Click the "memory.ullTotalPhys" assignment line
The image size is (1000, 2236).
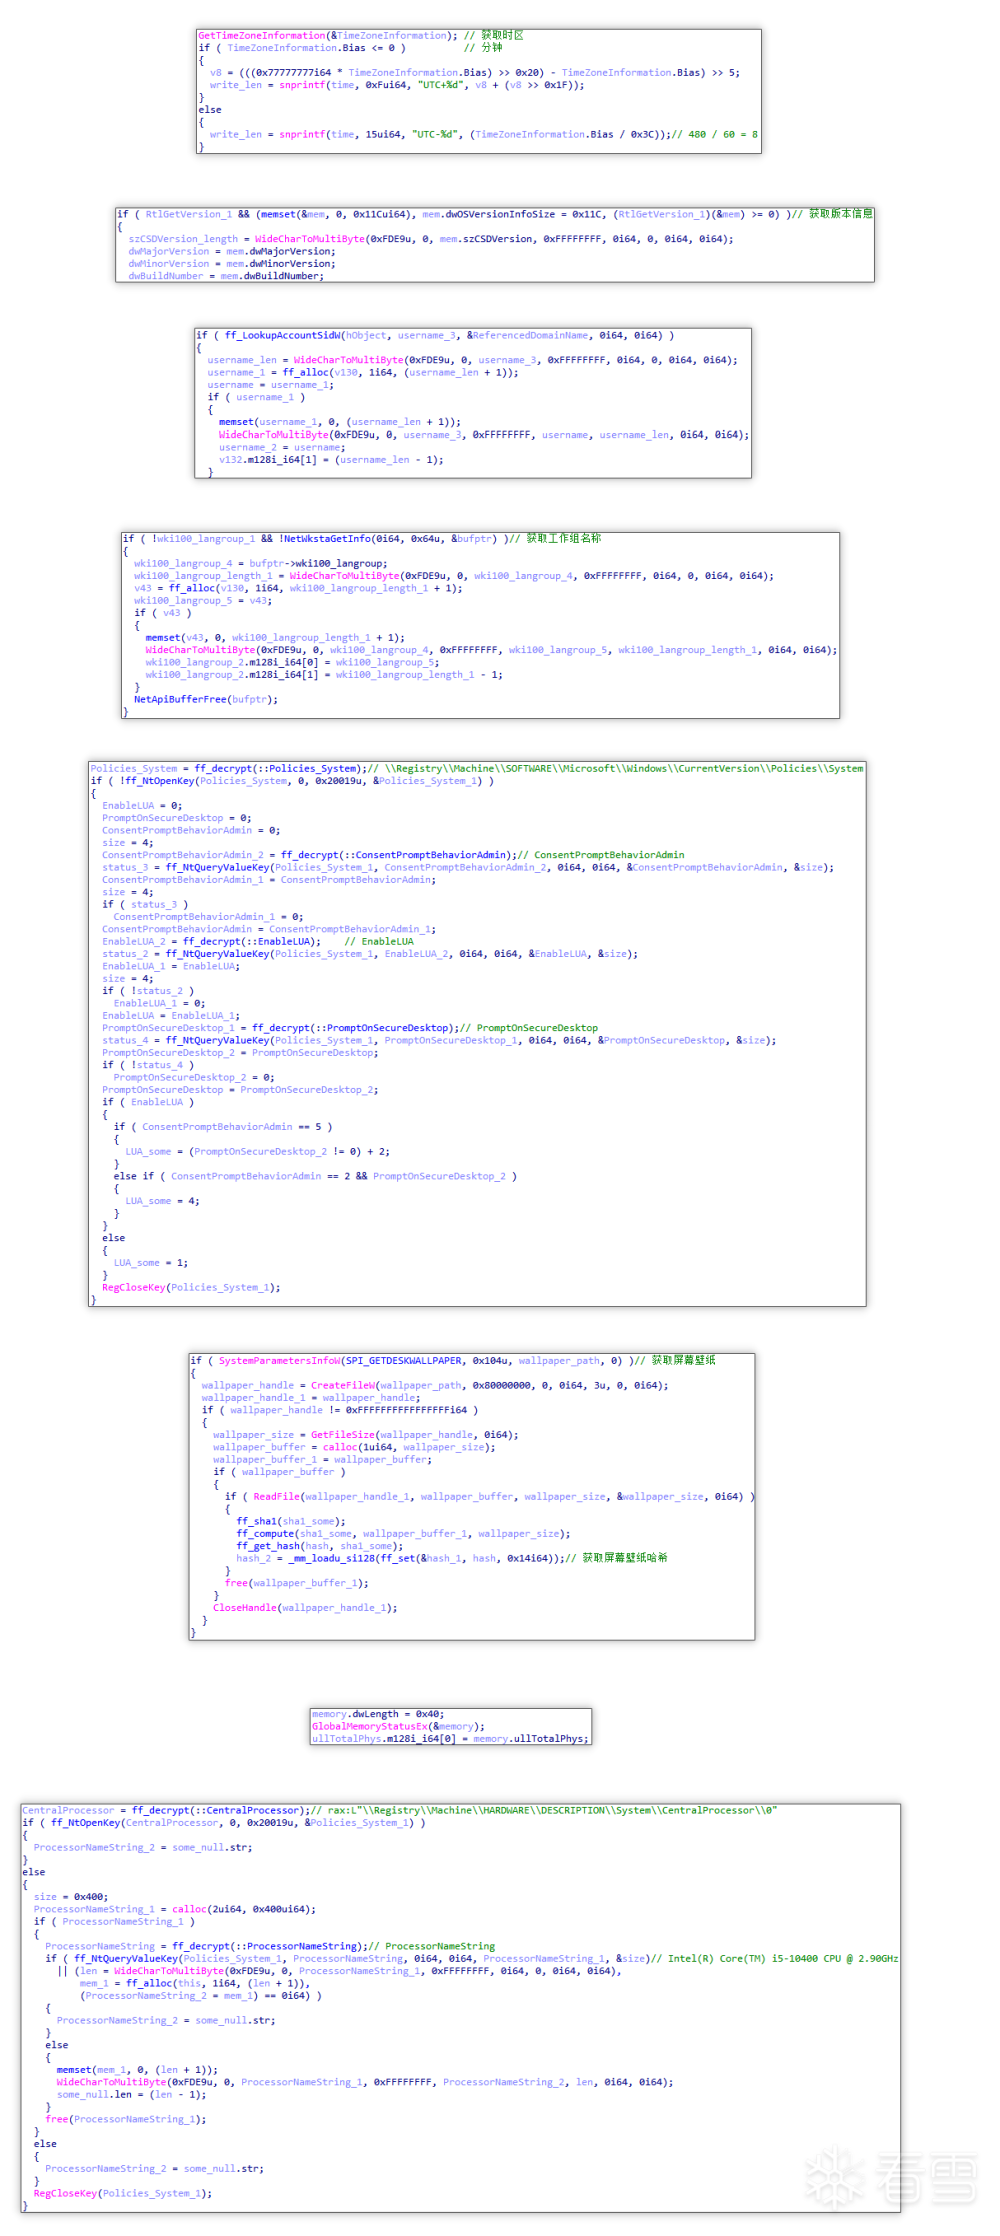tap(451, 1739)
